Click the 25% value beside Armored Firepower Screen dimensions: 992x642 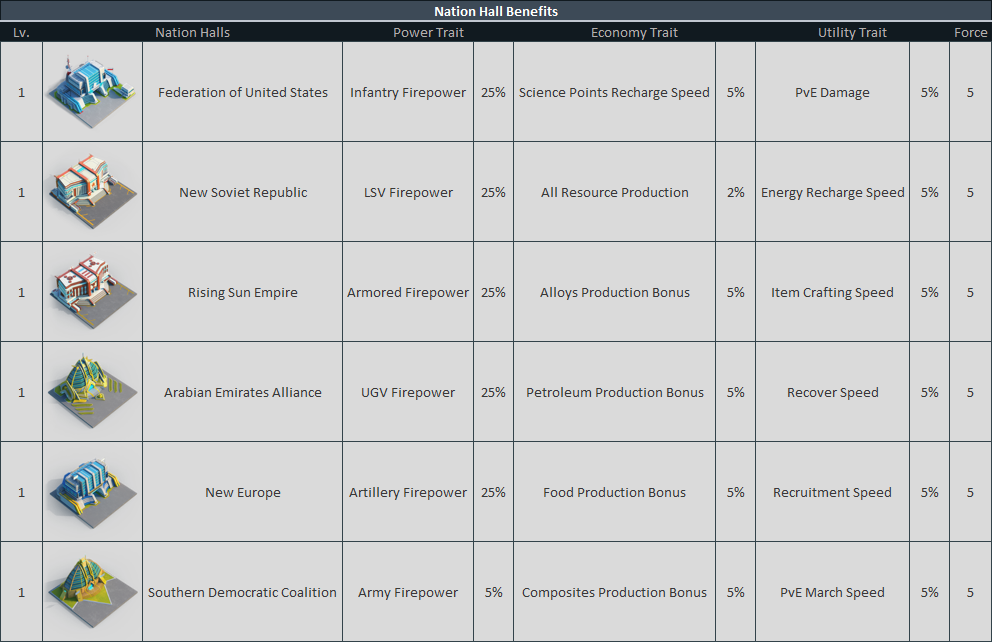click(493, 292)
